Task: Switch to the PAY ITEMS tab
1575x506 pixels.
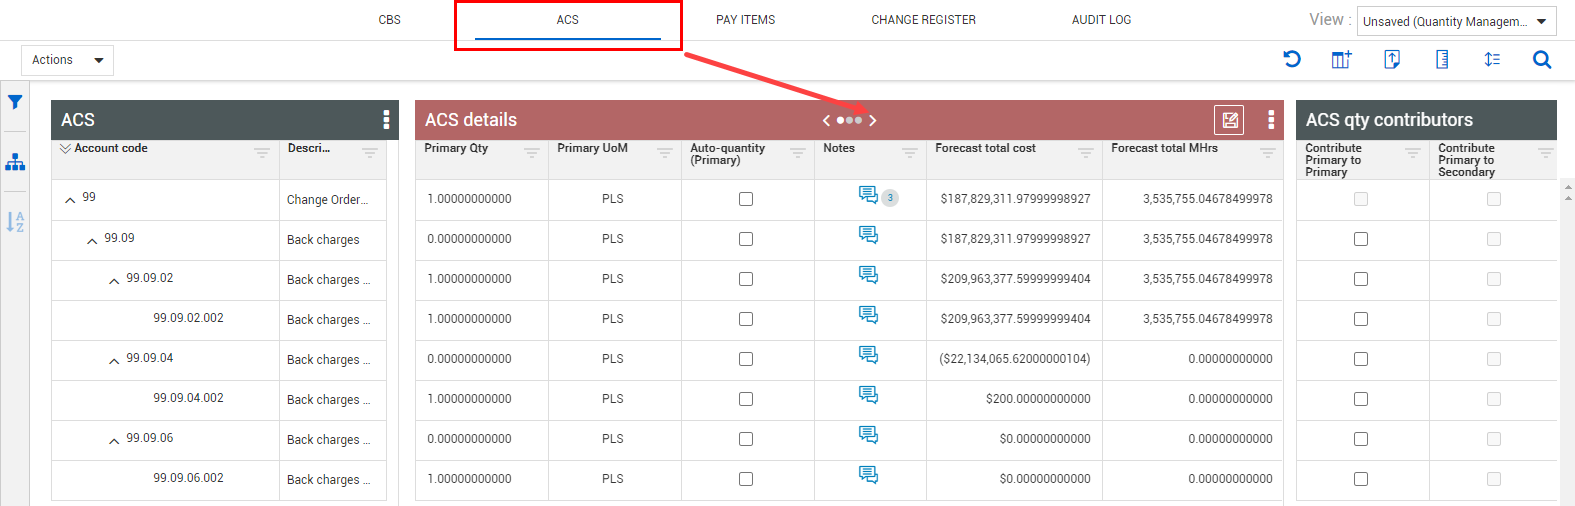Action: (746, 20)
